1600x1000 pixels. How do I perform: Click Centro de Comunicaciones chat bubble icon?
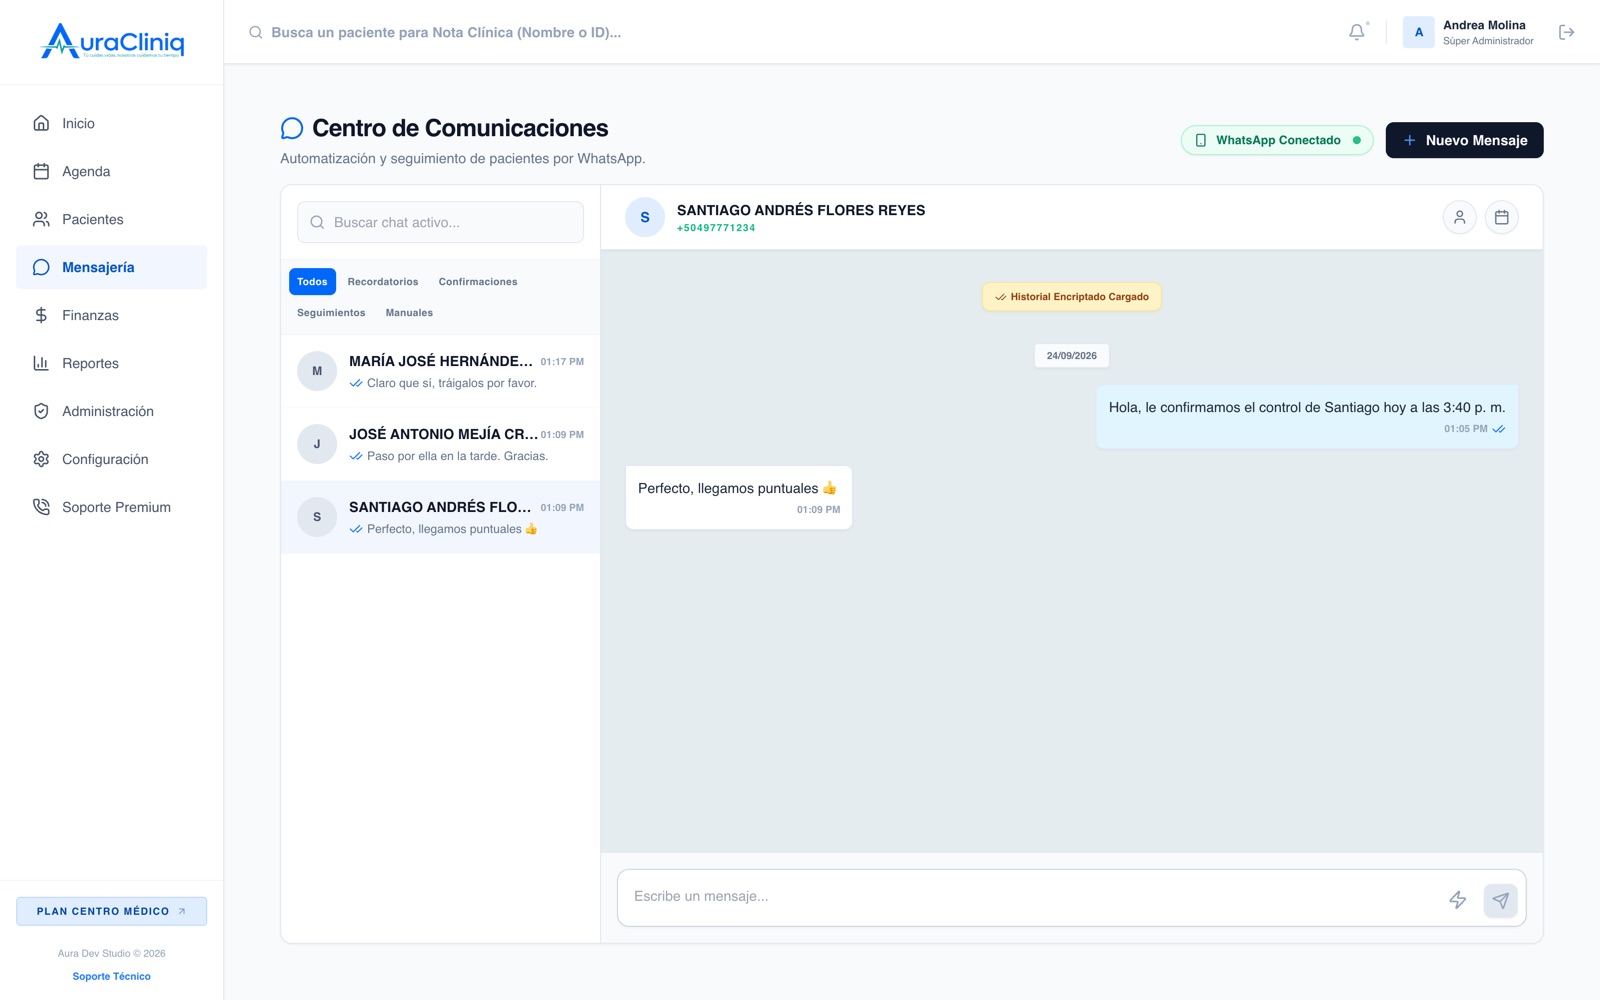pyautogui.click(x=292, y=128)
